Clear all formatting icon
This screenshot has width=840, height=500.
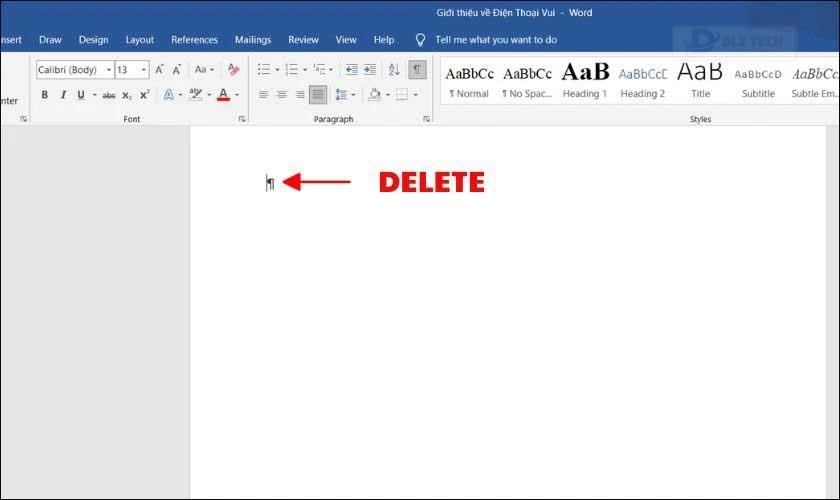click(x=233, y=69)
